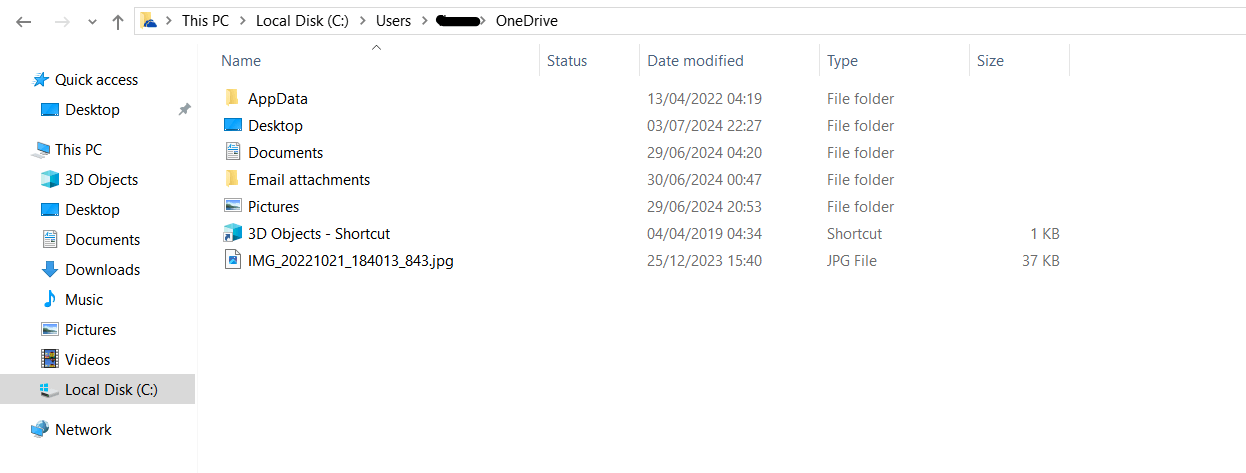Click the 03/07/2024 22:27 modified date
Image resolution: width=1246 pixels, height=473 pixels.
[x=704, y=126]
